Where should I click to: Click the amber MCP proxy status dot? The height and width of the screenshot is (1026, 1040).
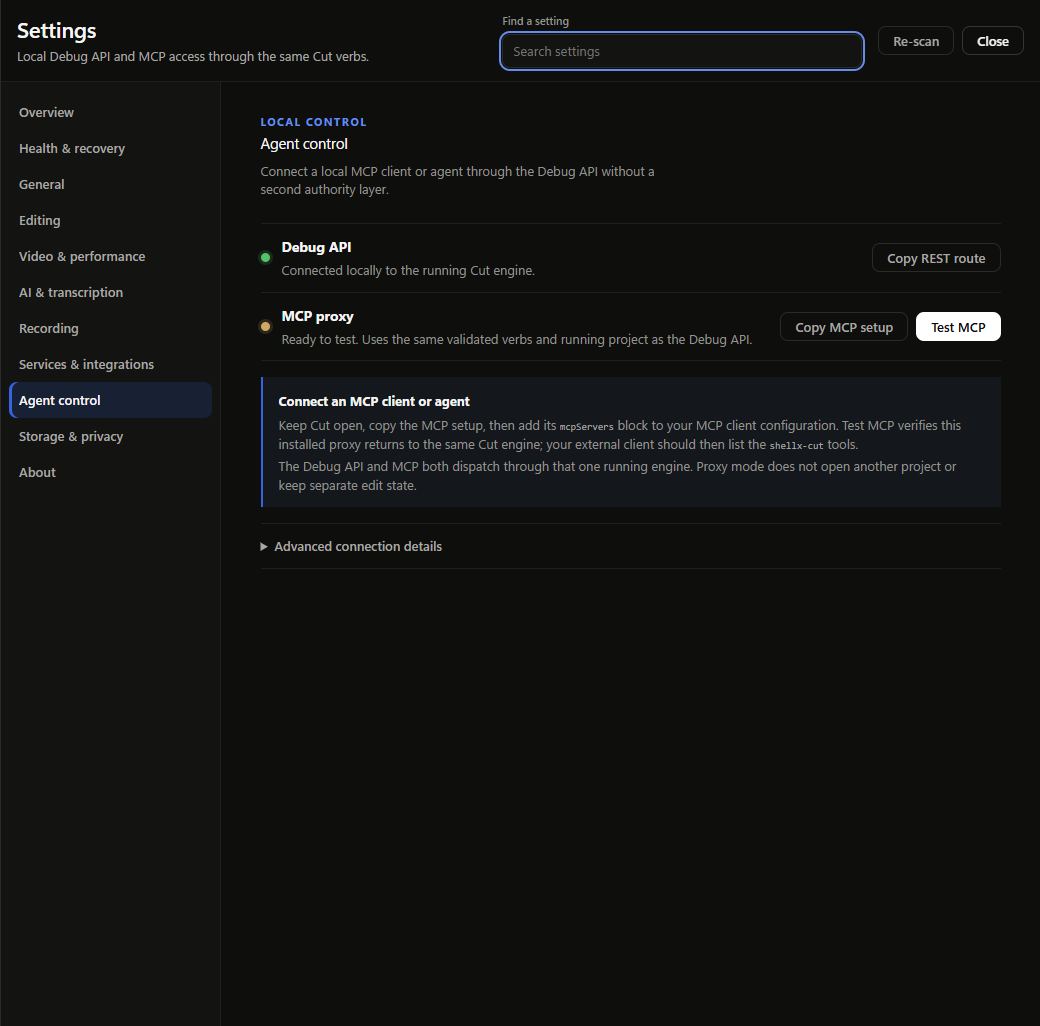click(x=265, y=326)
